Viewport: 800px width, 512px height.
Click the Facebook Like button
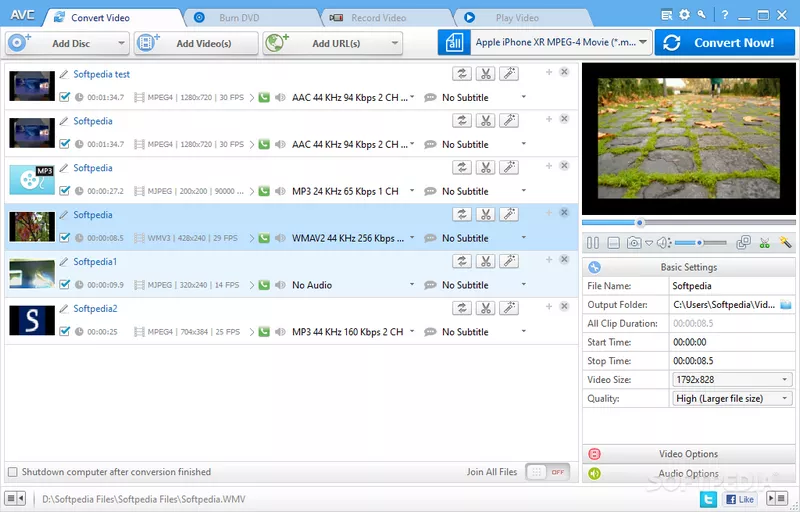740,499
